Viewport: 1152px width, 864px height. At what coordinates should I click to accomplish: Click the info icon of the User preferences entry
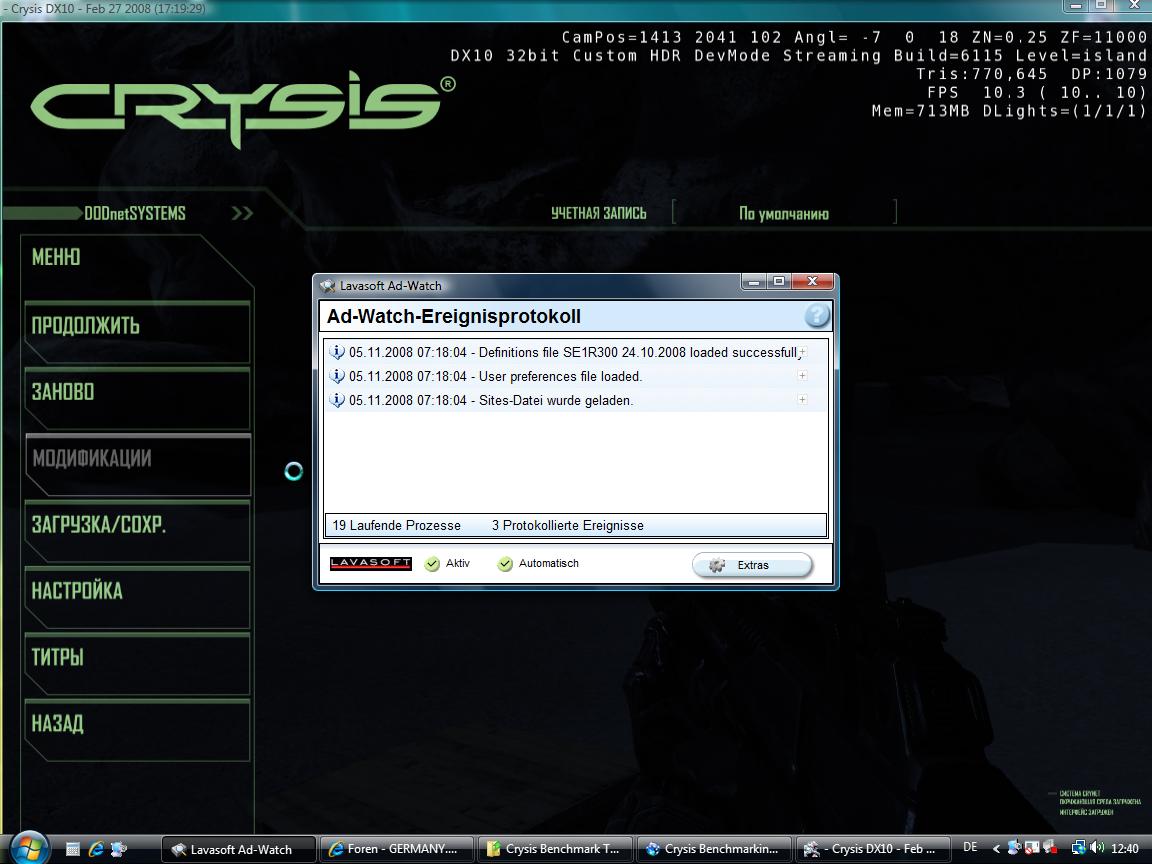pyautogui.click(x=336, y=376)
